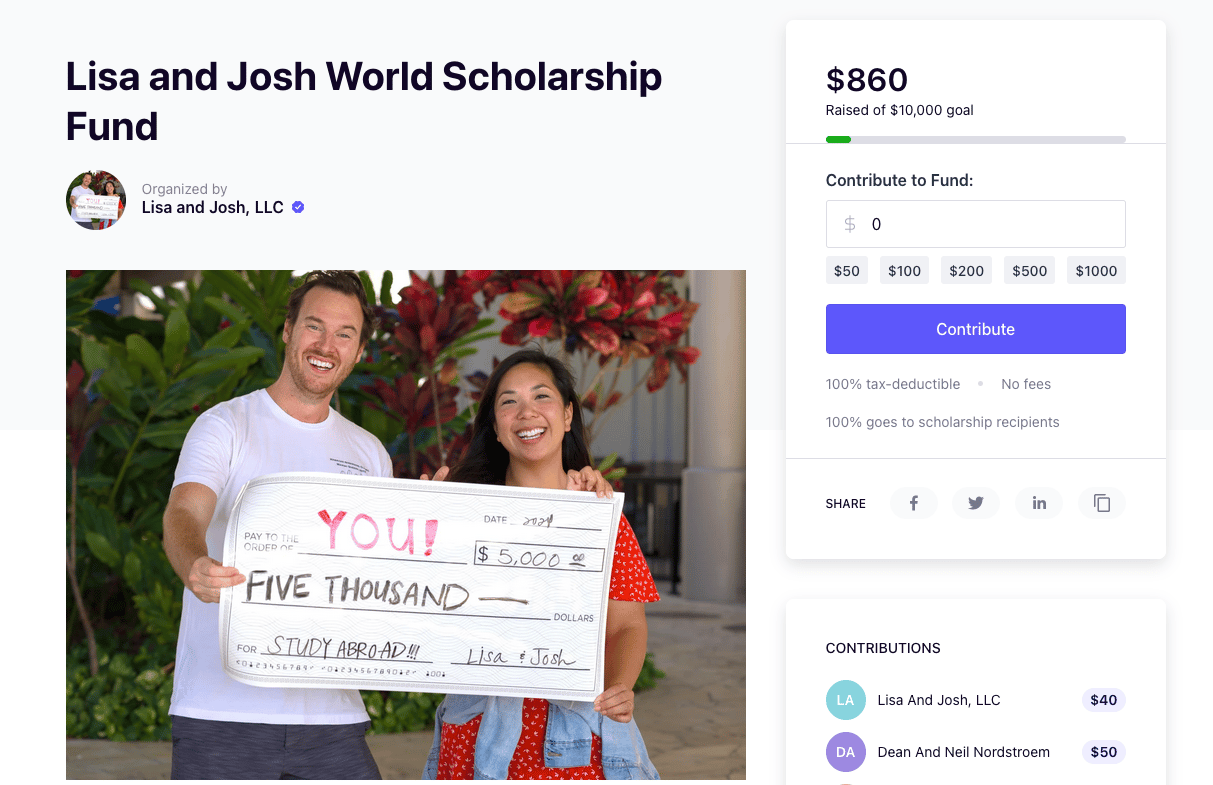Share fundraiser on LinkedIn

click(1039, 503)
